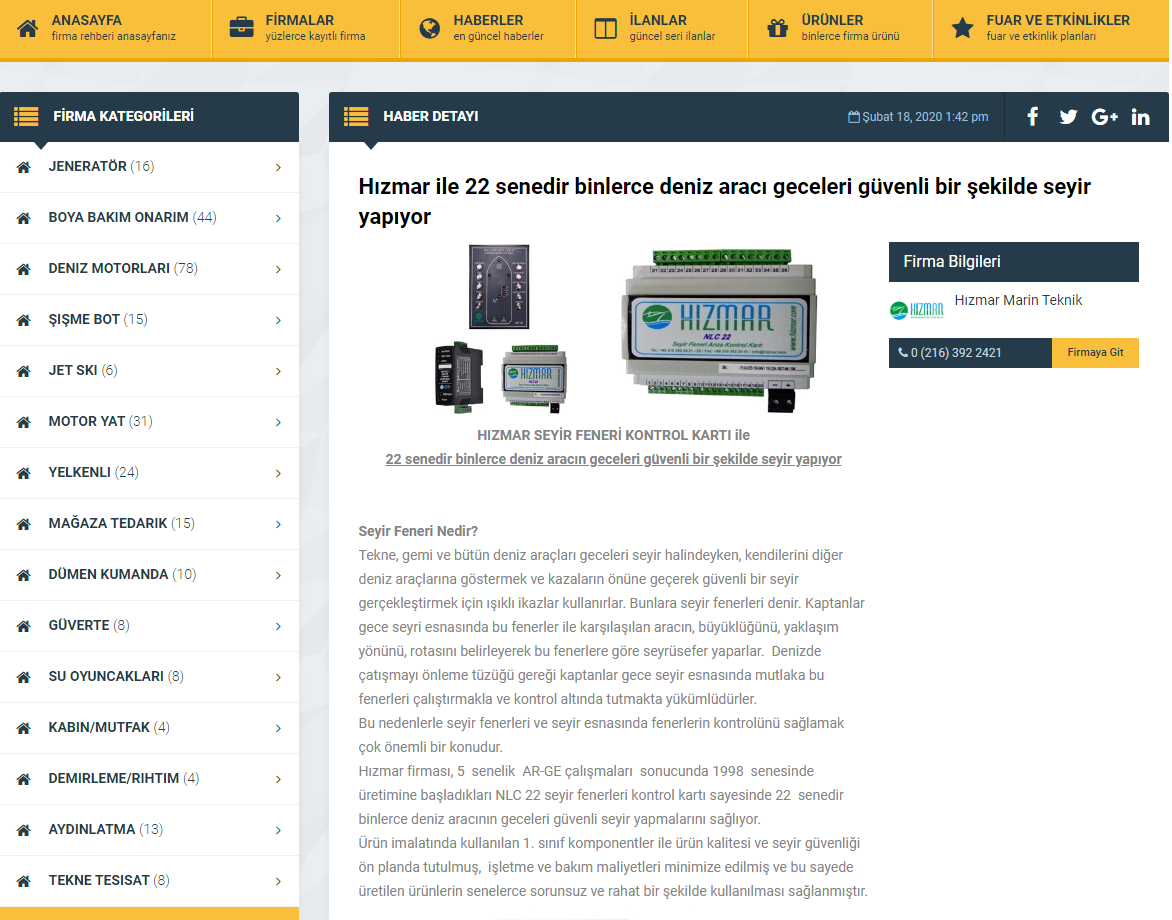Expand the DENIZ MOTORLARI chevron
This screenshot has width=1172, height=920.
278,269
